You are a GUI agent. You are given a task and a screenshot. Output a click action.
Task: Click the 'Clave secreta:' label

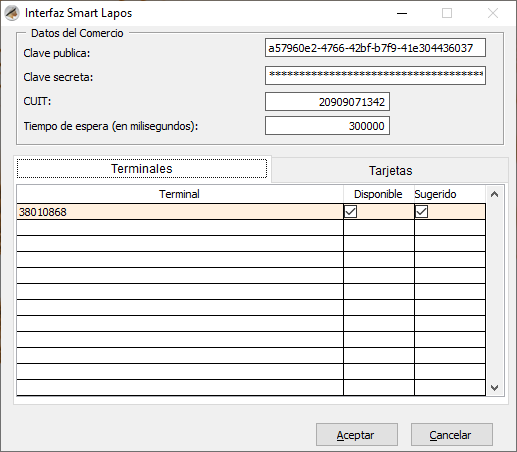(x=58, y=77)
